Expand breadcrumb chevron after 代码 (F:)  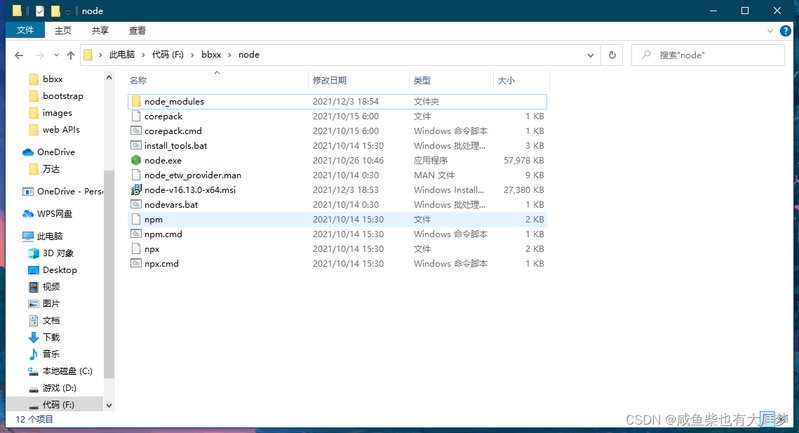click(192, 55)
